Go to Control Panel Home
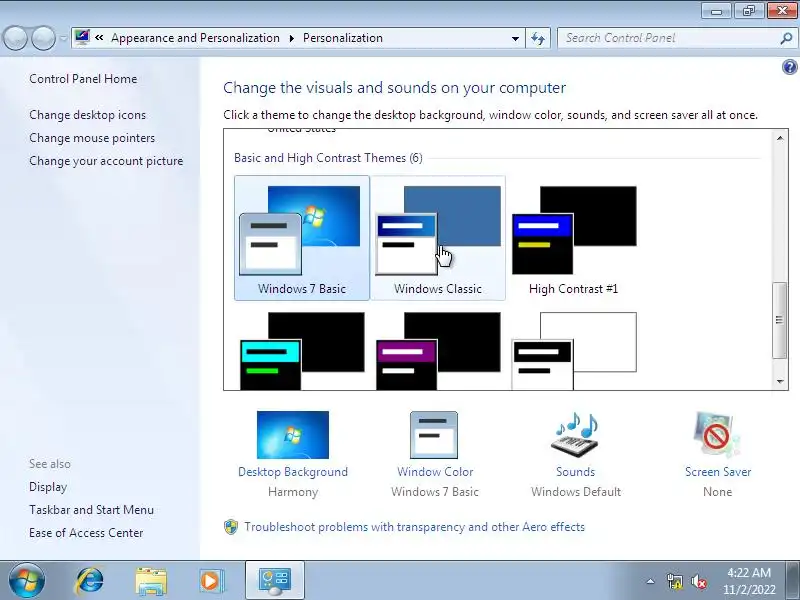This screenshot has height=600, width=800. (x=83, y=79)
